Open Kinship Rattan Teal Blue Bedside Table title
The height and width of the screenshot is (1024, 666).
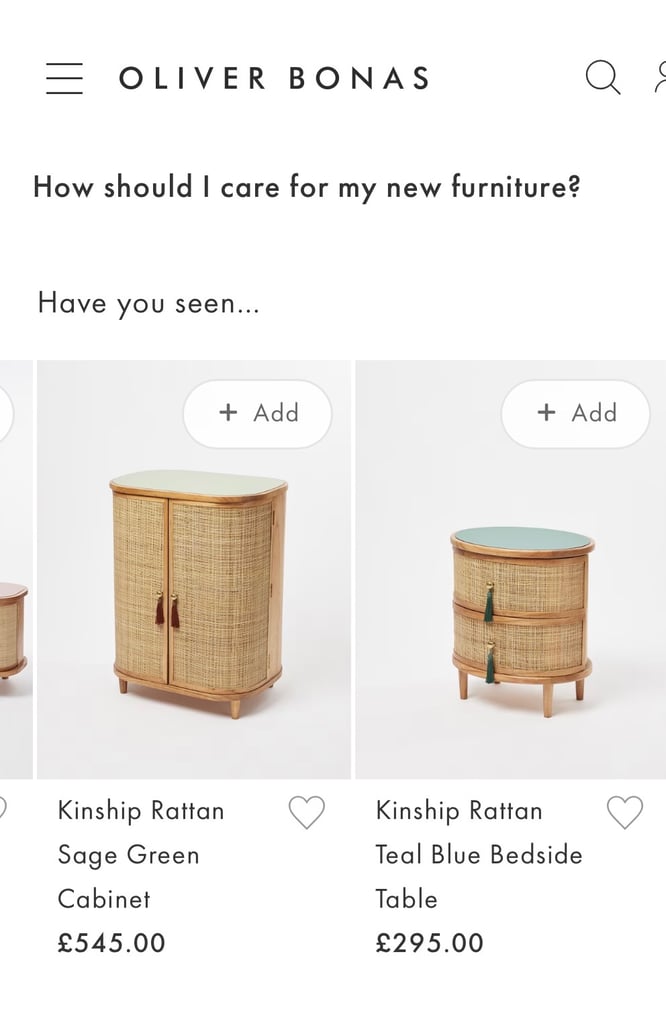(x=479, y=854)
